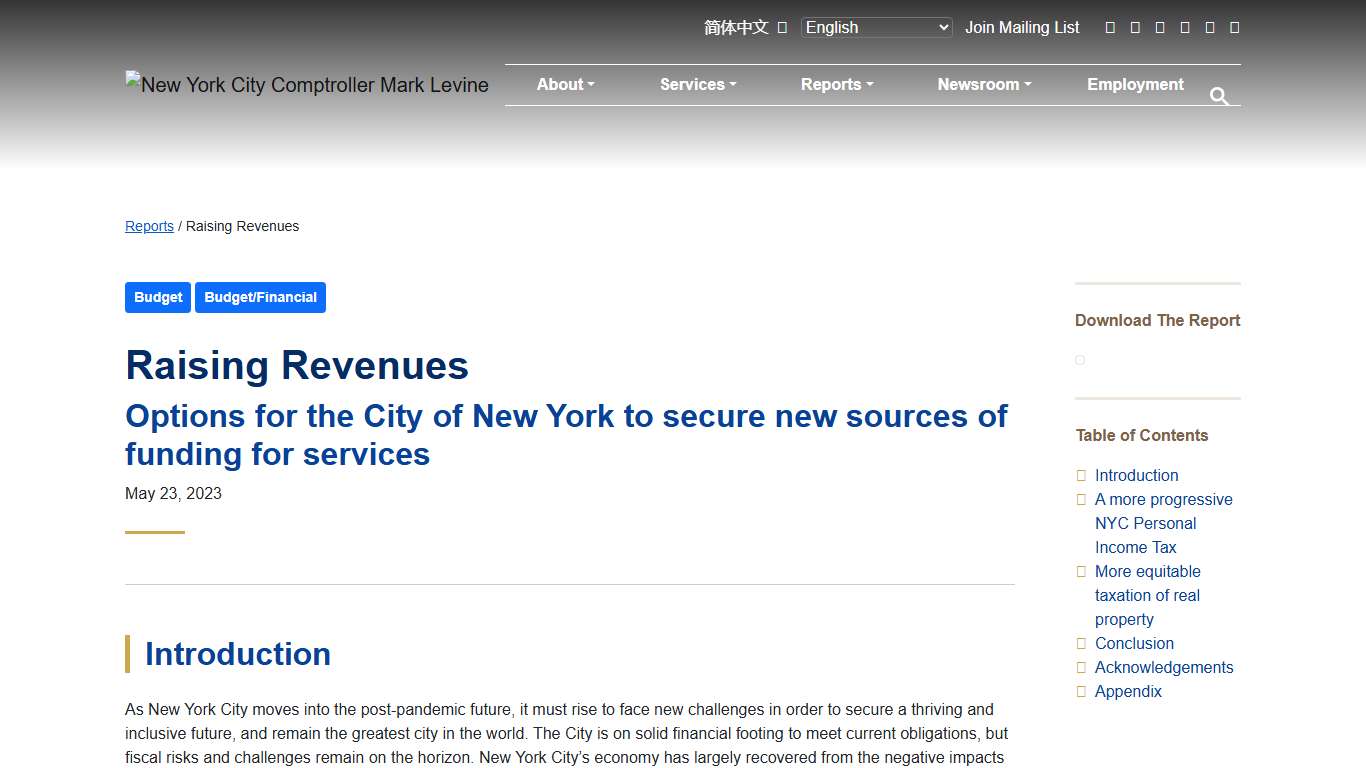Select the Budget/Financial category label
The width and height of the screenshot is (1366, 768).
260,297
